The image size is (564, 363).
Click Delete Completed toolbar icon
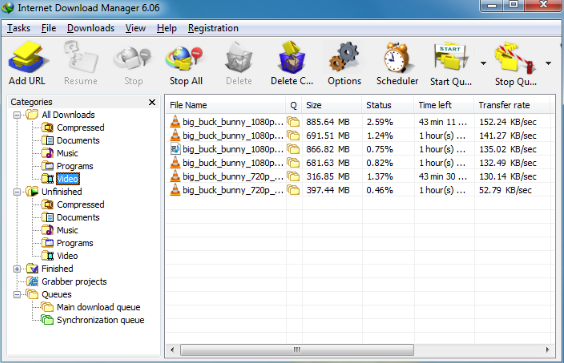click(x=292, y=63)
